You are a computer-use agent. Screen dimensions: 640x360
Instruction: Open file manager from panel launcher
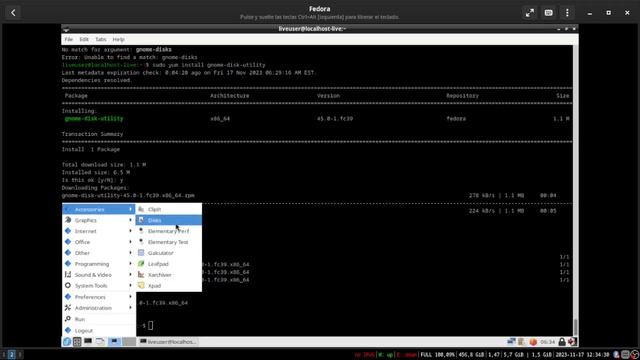coord(100,342)
